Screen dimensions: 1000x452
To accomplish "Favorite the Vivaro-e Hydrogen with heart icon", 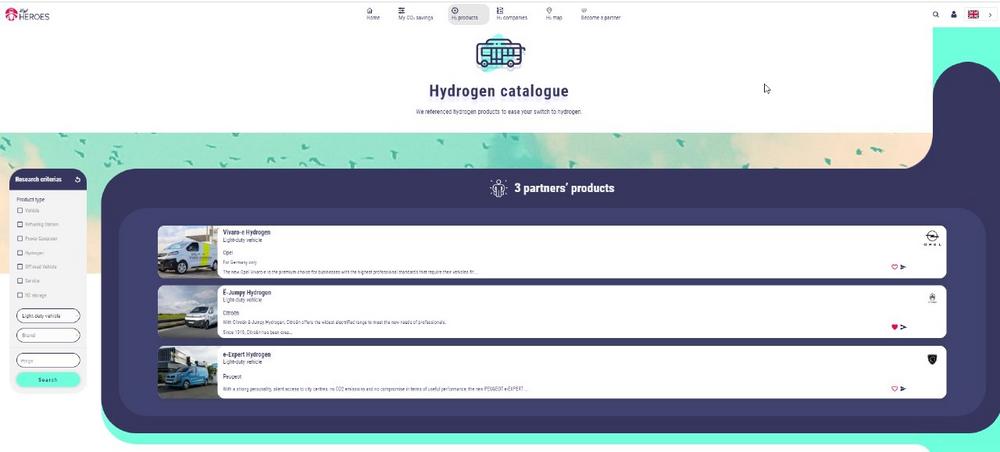I will click(x=894, y=267).
